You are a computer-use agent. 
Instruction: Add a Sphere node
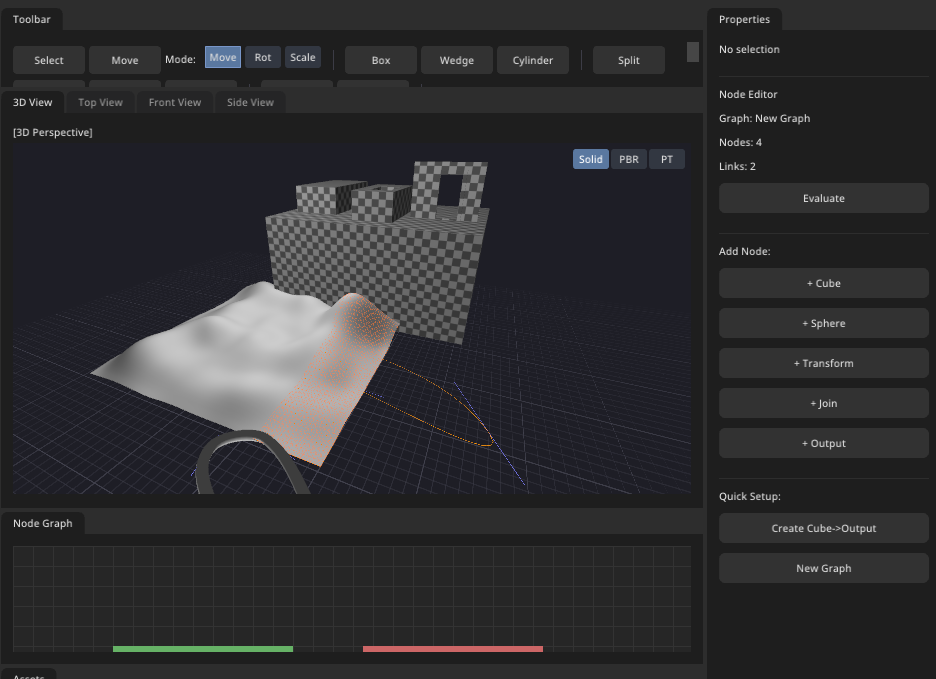tap(824, 323)
